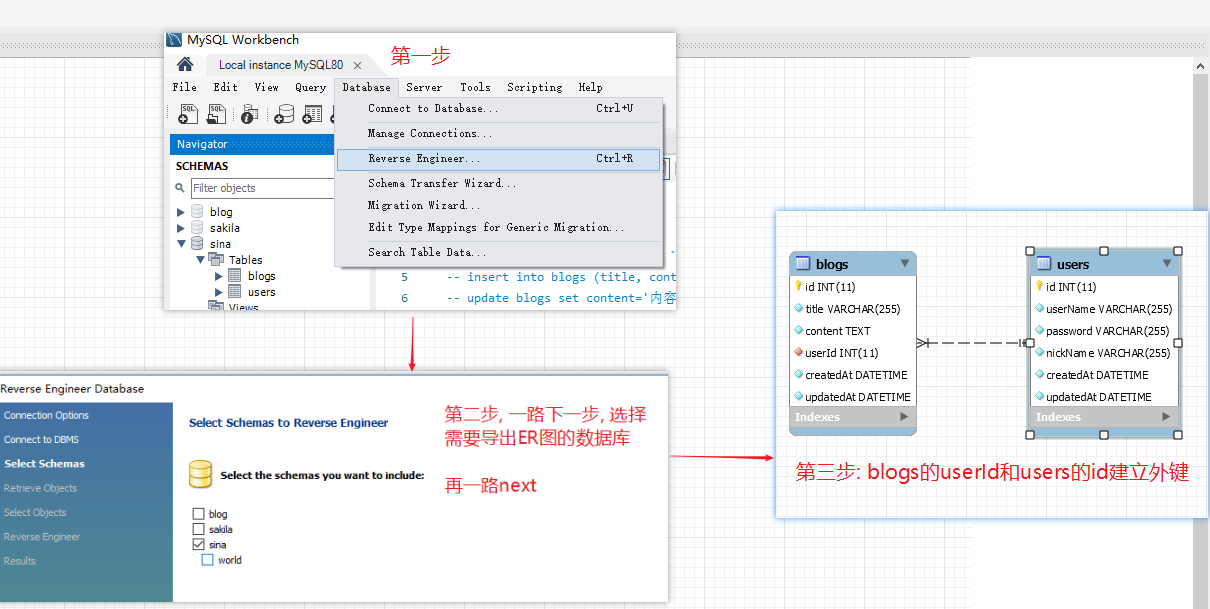The height and width of the screenshot is (609, 1210).
Task: Go to Results wizard step
Action: click(x=20, y=561)
